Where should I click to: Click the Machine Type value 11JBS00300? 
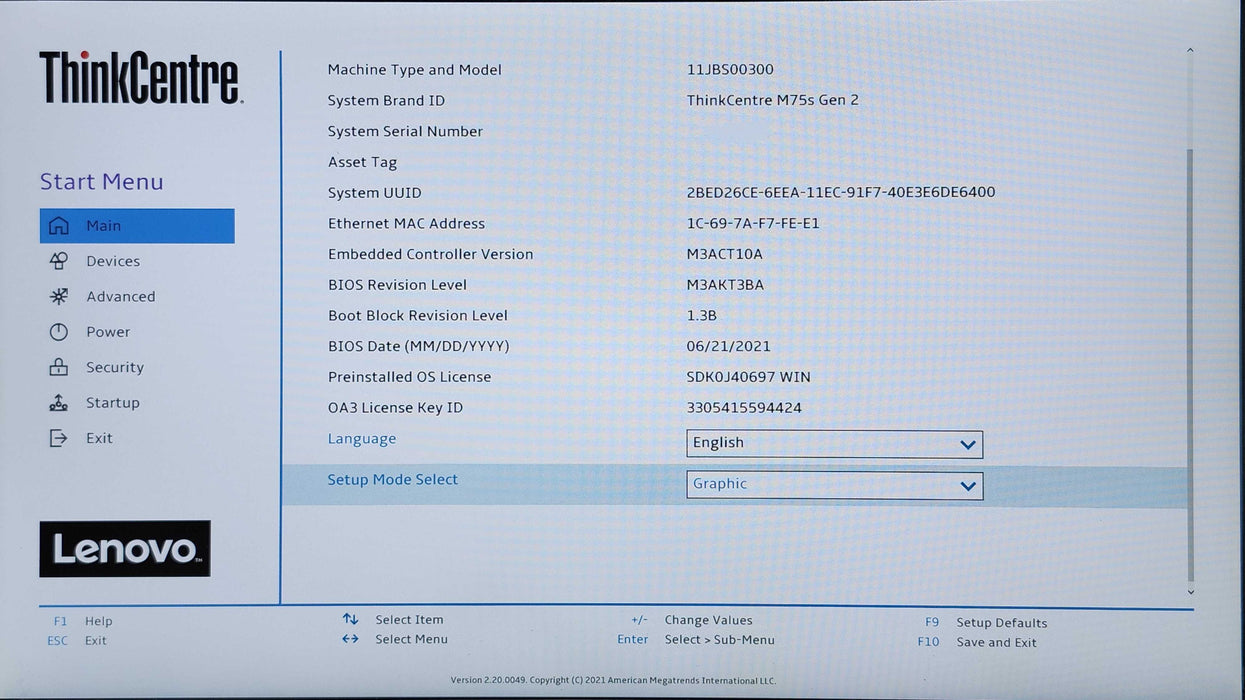(x=730, y=70)
